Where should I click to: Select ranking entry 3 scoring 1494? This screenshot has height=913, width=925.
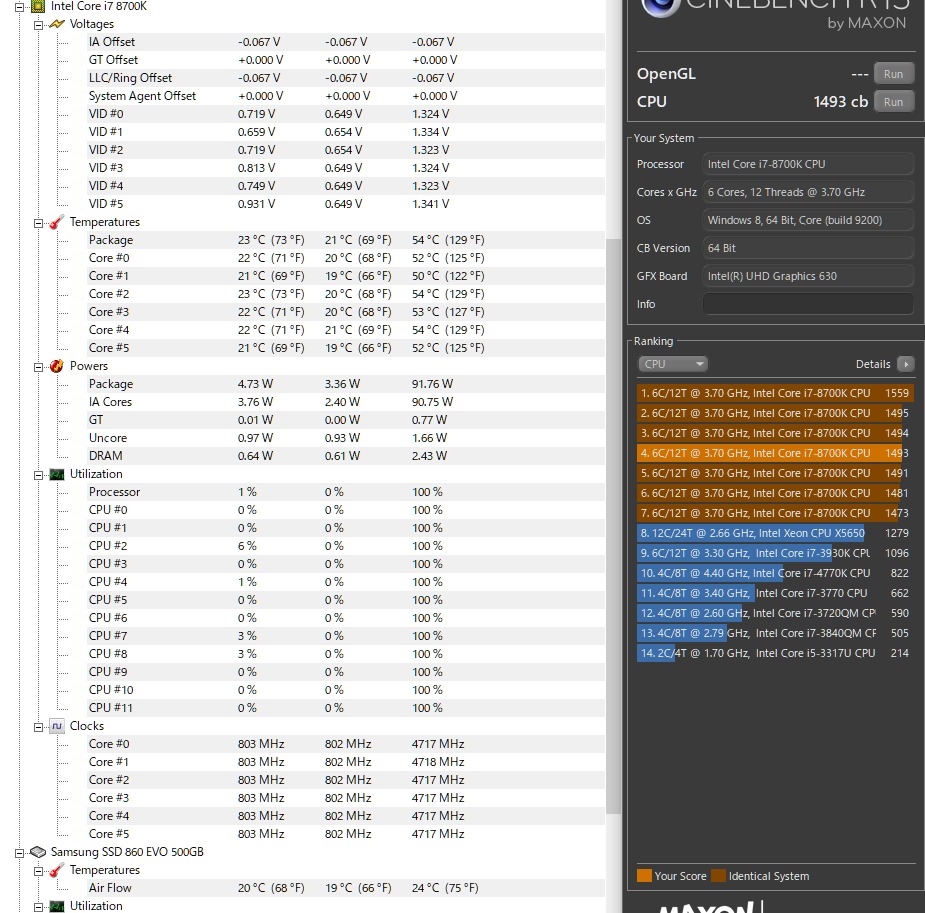[775, 433]
